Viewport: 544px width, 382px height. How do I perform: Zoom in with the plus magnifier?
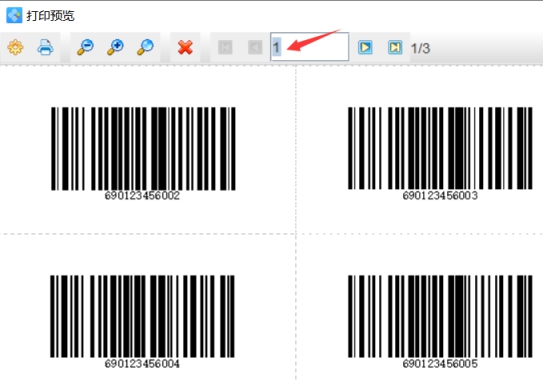click(x=115, y=47)
